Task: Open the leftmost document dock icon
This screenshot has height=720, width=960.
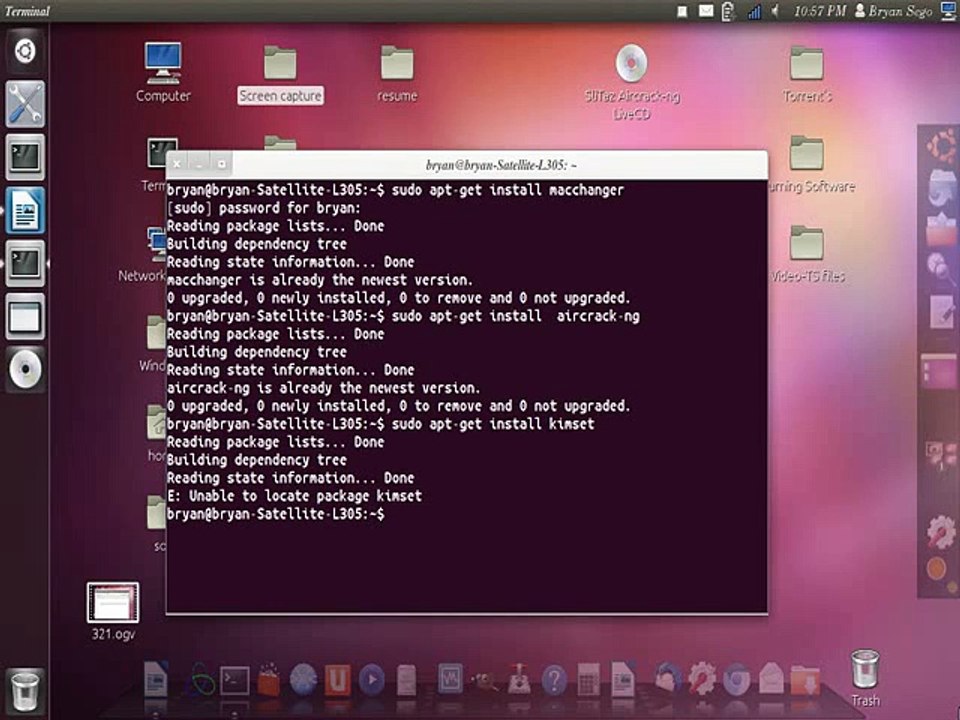Action: [156, 678]
